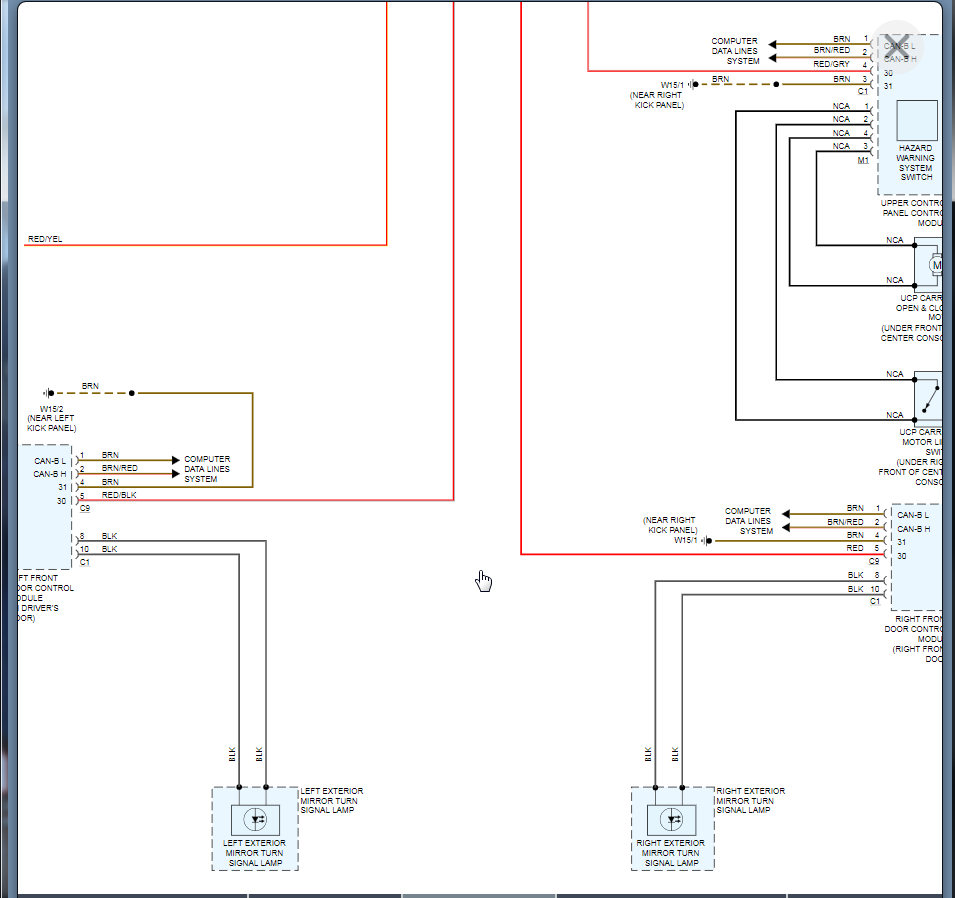Click Computer Data Lines System label by right door module
The image size is (955, 898).
(749, 521)
